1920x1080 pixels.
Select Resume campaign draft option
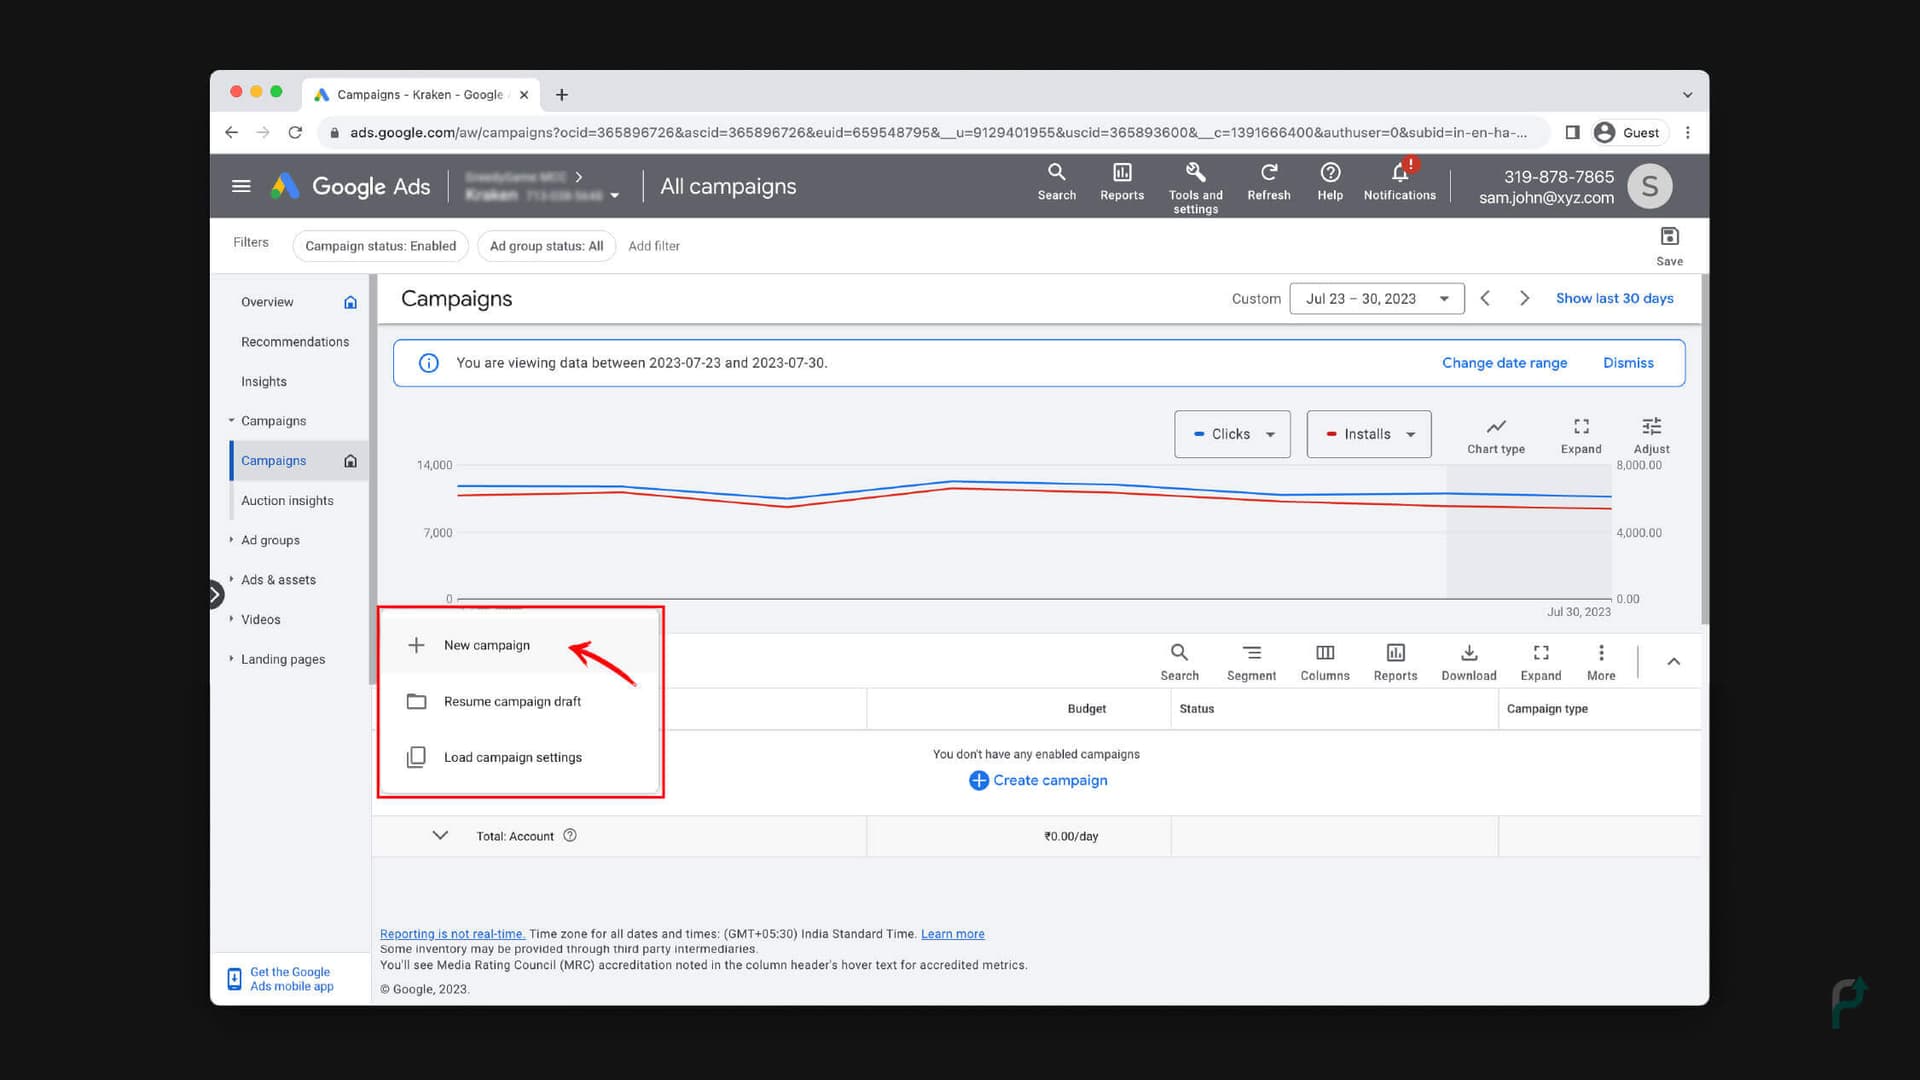click(512, 700)
